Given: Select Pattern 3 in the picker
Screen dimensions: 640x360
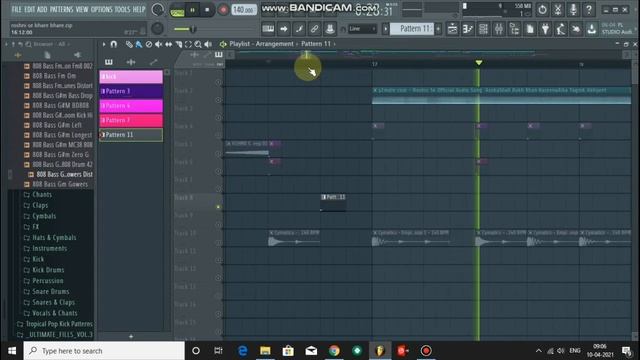Looking at the screenshot, I should [131, 91].
